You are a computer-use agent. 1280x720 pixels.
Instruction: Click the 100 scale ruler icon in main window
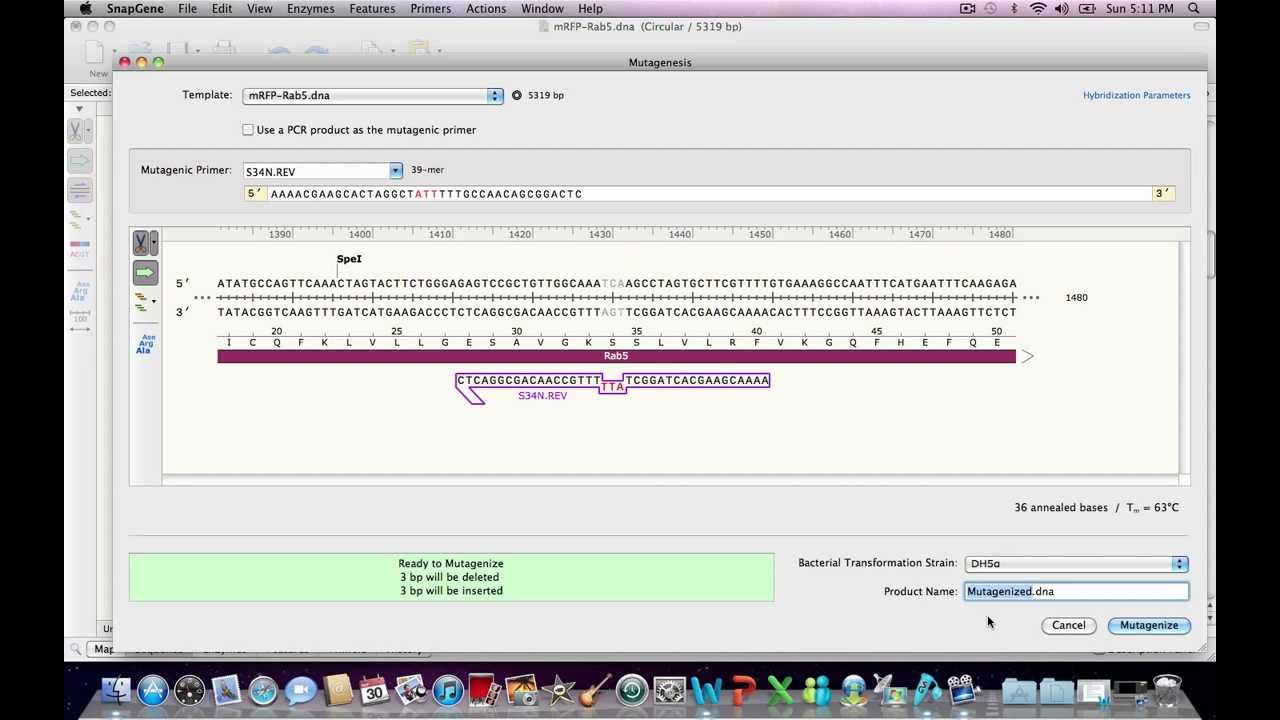pyautogui.click(x=79, y=320)
